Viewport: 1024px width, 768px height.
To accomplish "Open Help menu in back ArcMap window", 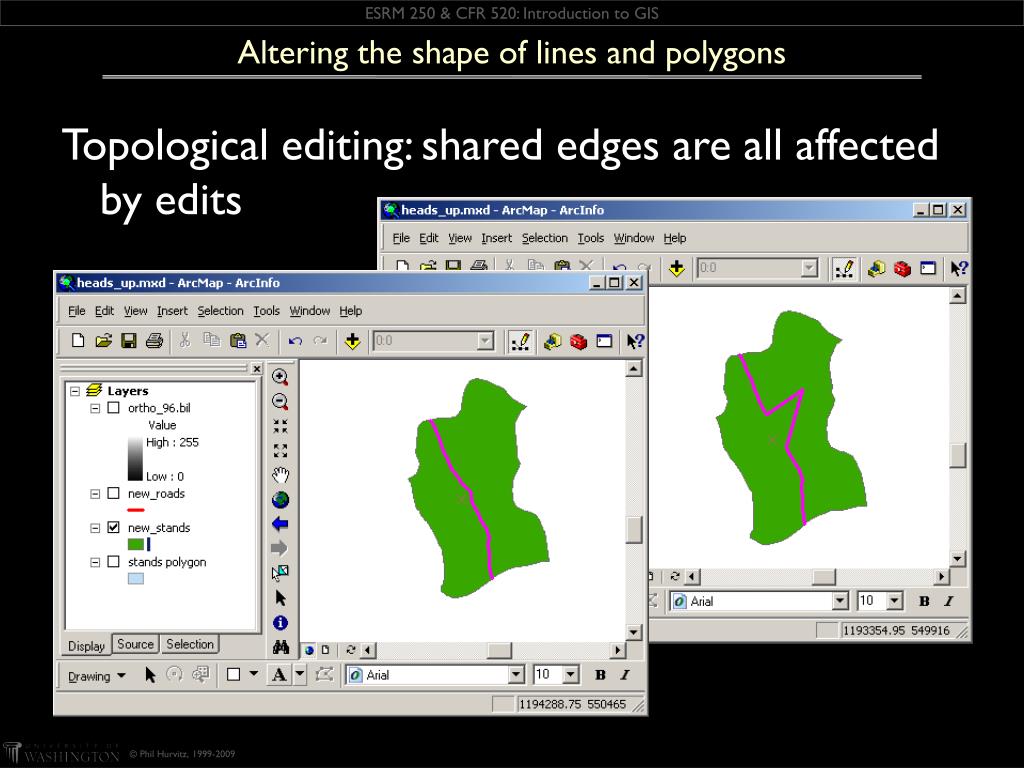I will [x=675, y=238].
